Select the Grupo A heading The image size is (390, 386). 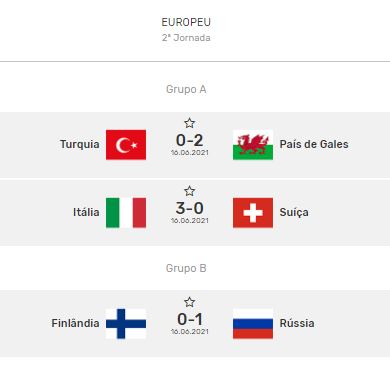click(186, 89)
